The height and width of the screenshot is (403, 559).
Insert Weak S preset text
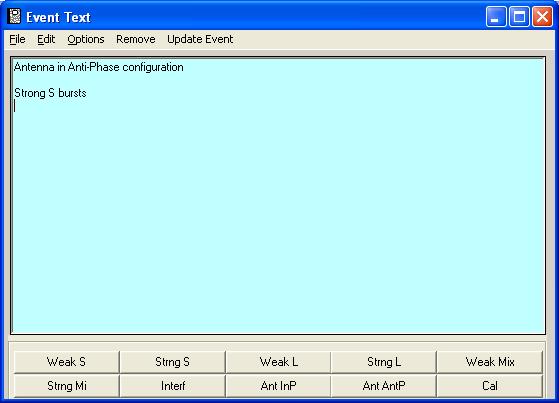pos(66,362)
